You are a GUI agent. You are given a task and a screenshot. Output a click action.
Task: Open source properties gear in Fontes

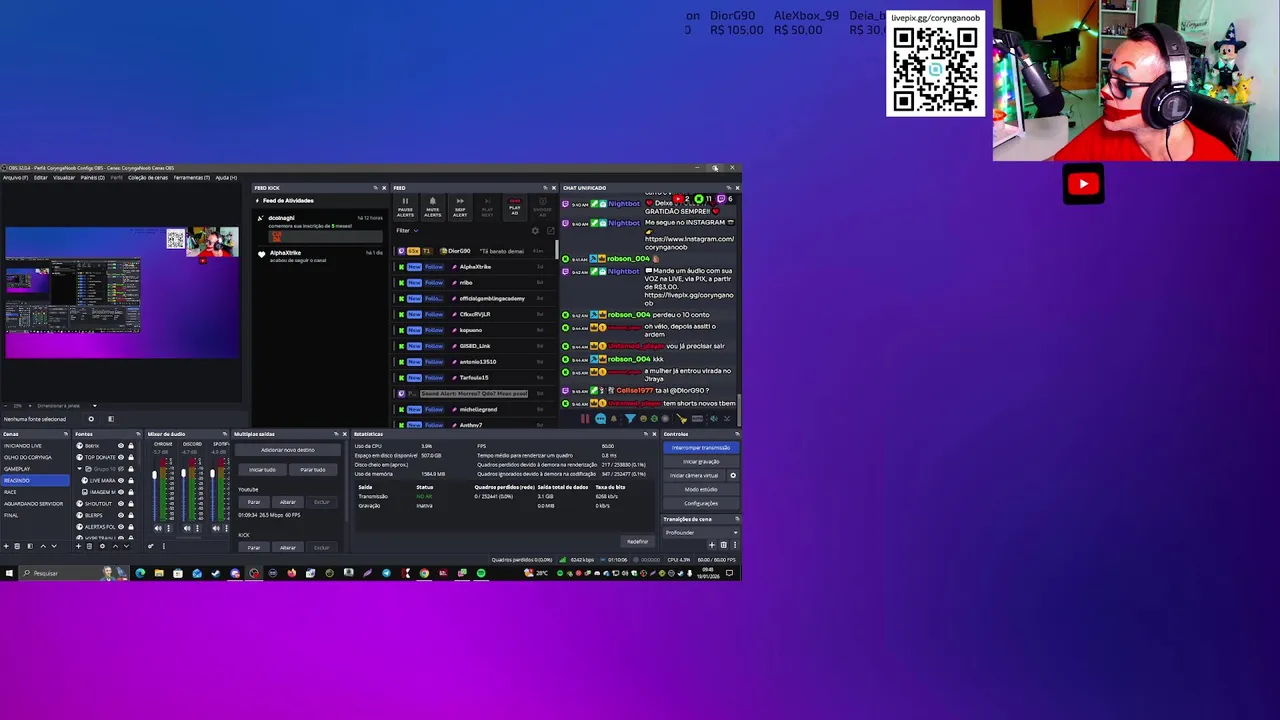pos(102,546)
